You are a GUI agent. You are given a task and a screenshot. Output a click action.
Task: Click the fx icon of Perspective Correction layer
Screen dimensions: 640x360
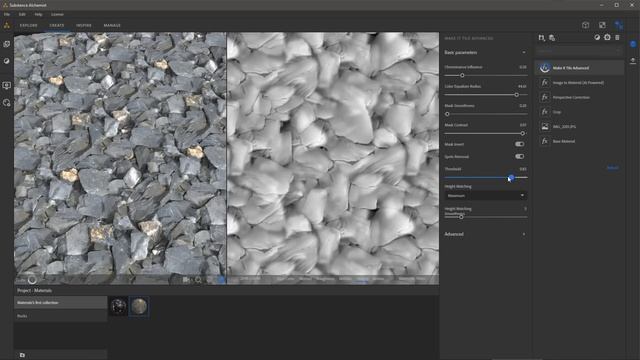[x=544, y=97]
